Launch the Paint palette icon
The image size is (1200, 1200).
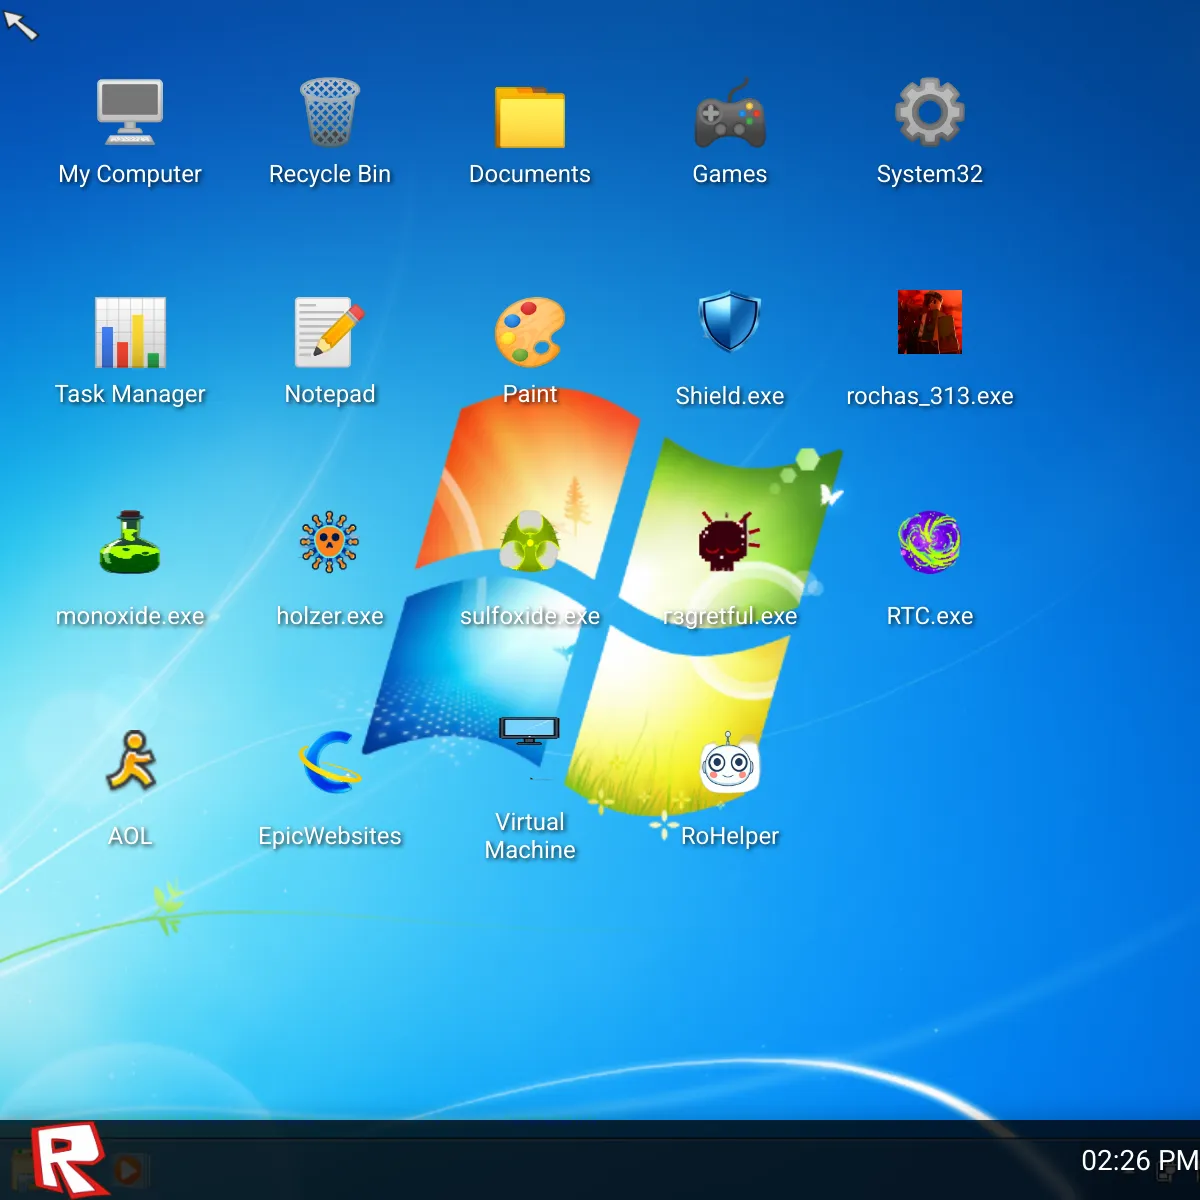(x=530, y=332)
